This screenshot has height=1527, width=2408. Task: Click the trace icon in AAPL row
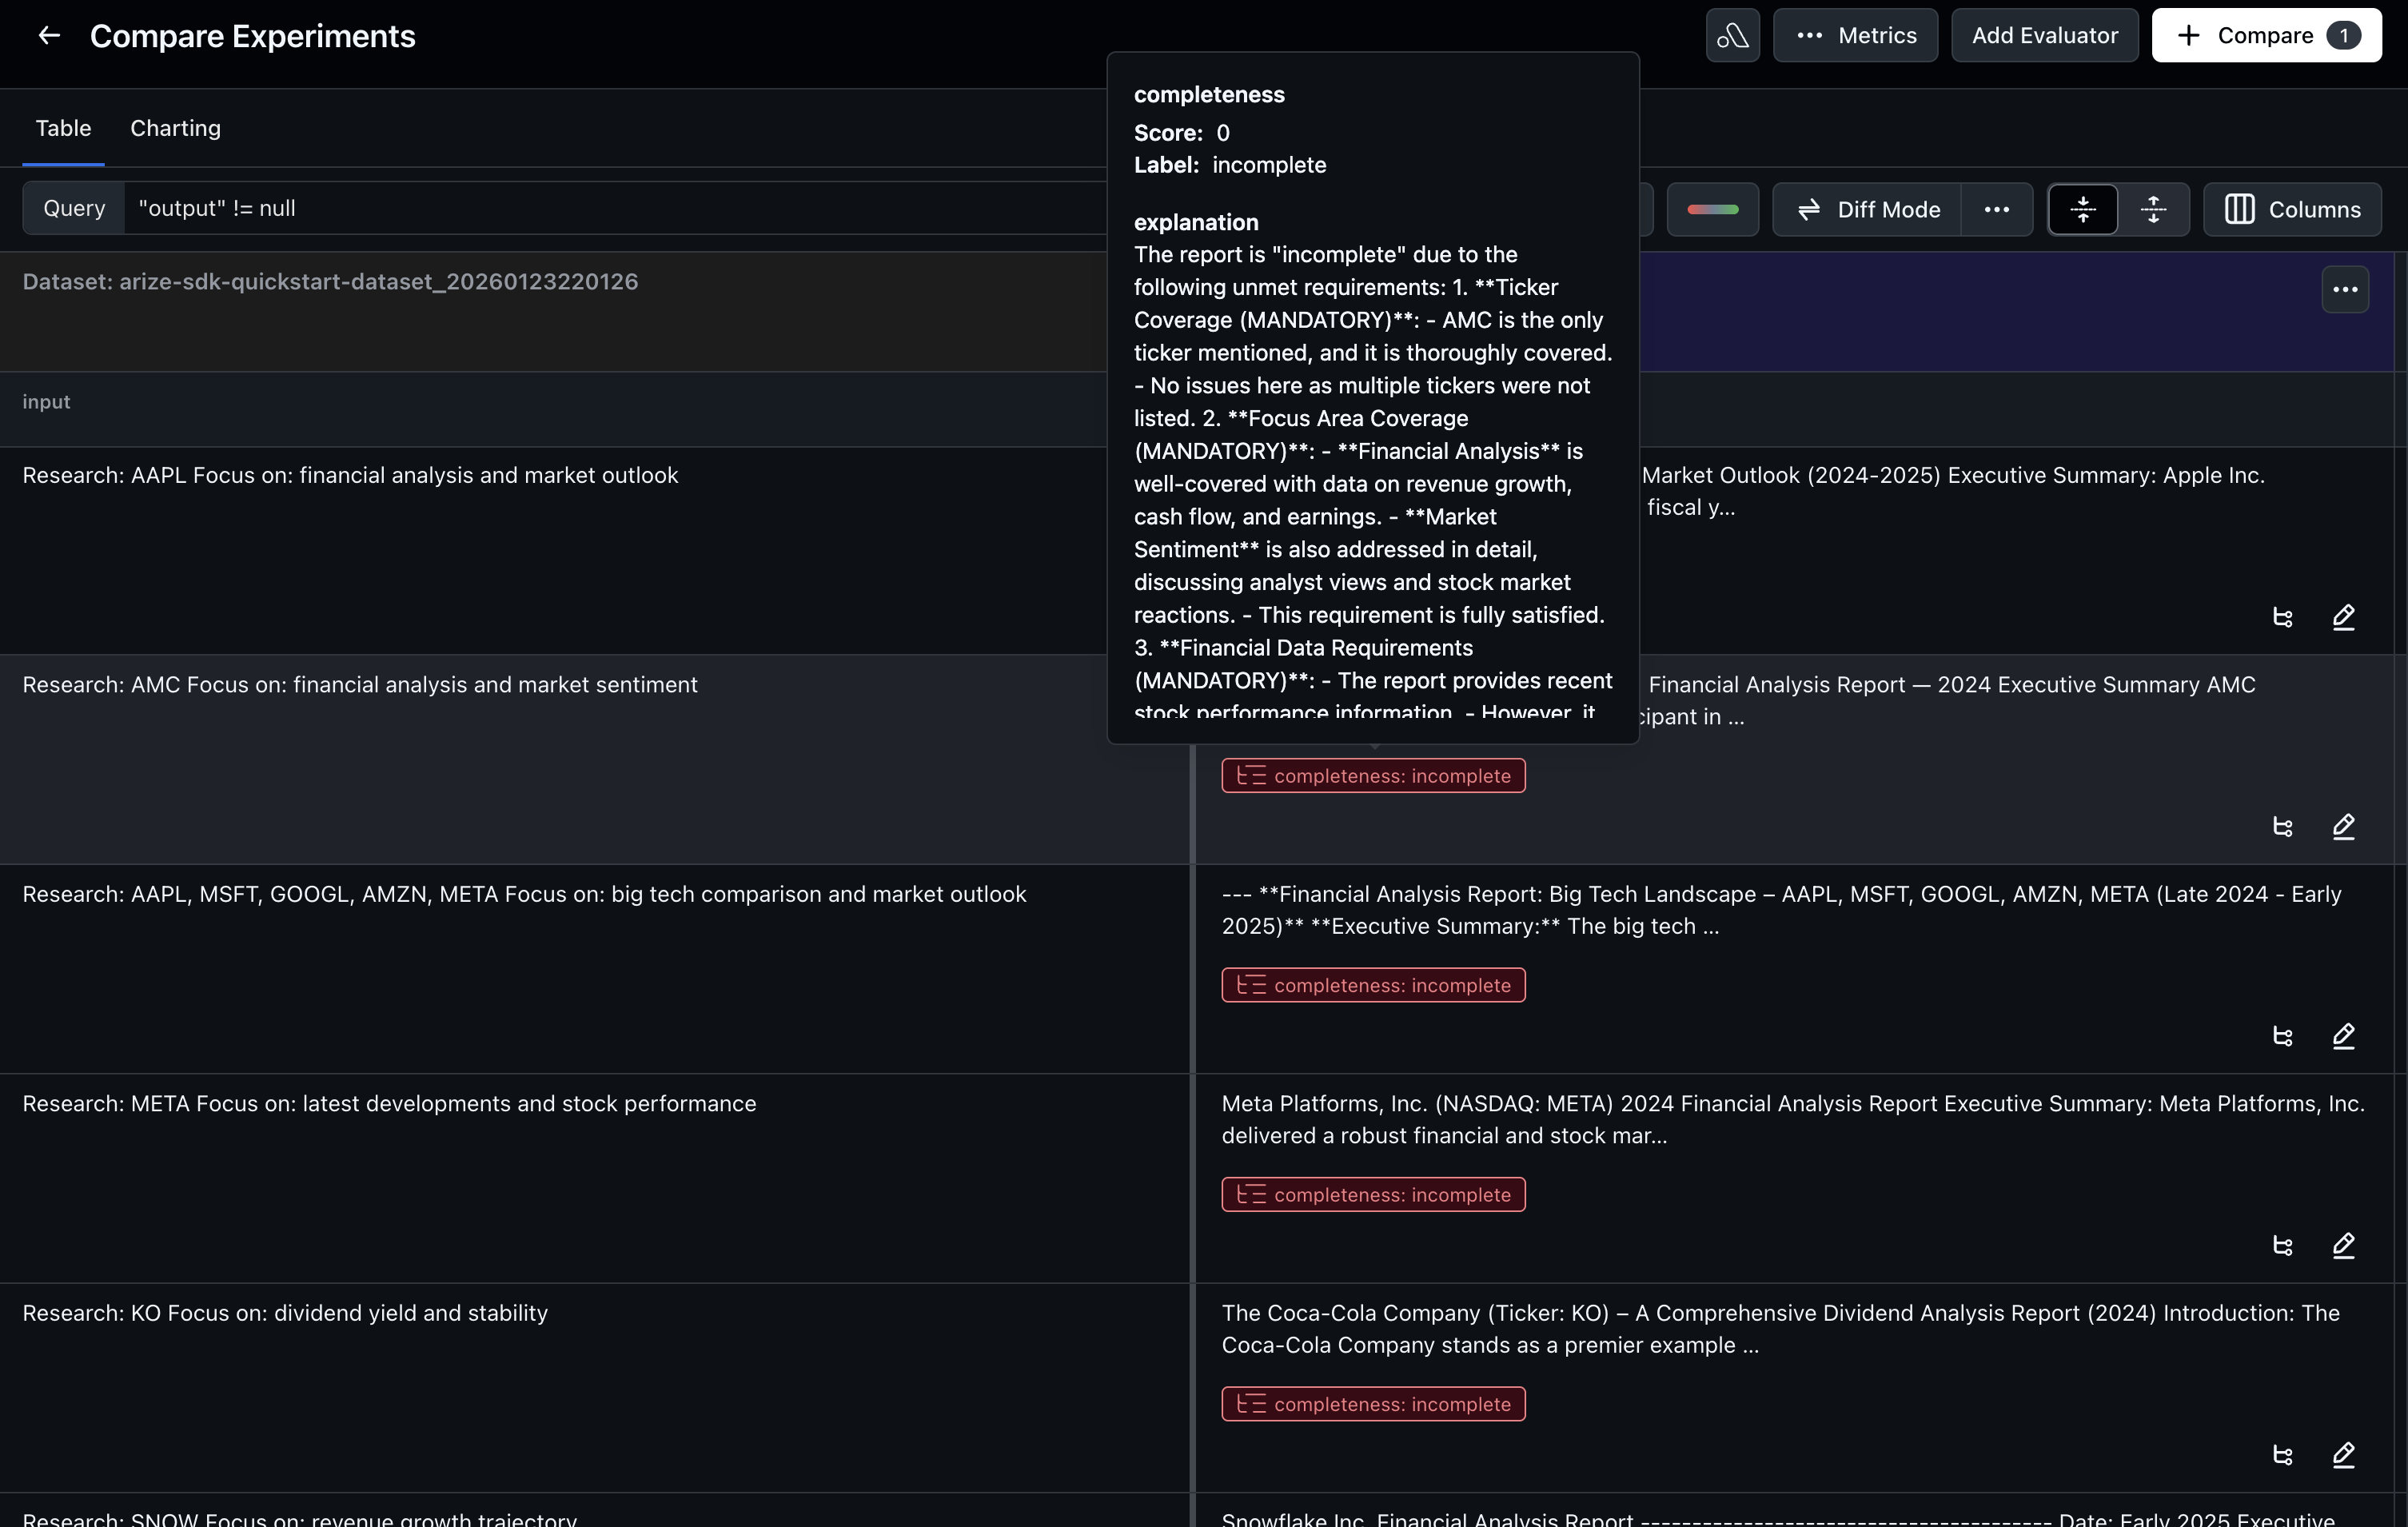coord(2283,618)
